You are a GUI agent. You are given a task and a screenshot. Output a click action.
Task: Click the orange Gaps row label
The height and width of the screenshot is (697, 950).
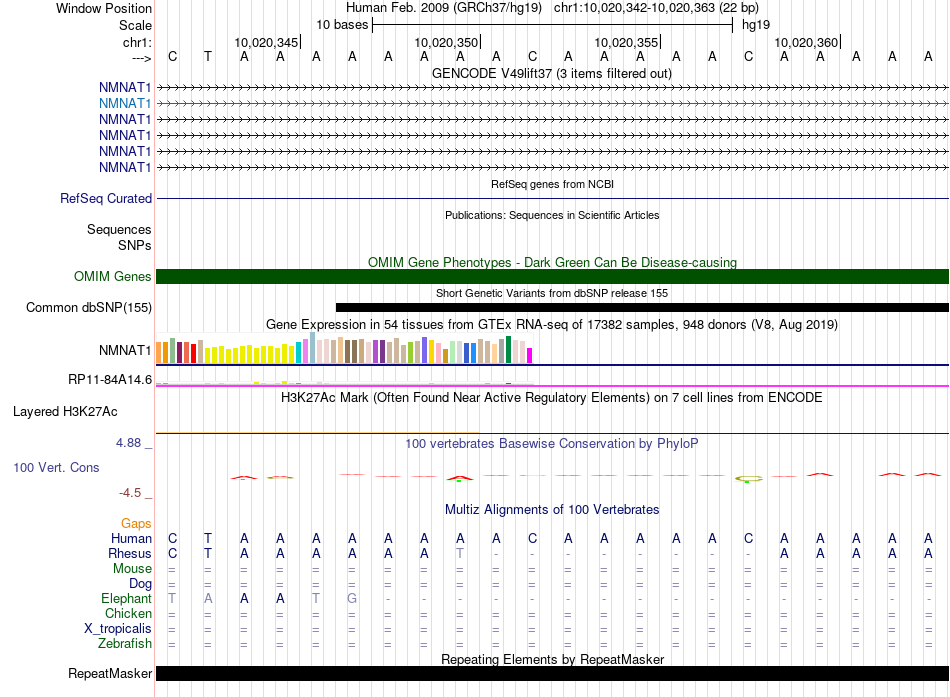[x=136, y=523]
